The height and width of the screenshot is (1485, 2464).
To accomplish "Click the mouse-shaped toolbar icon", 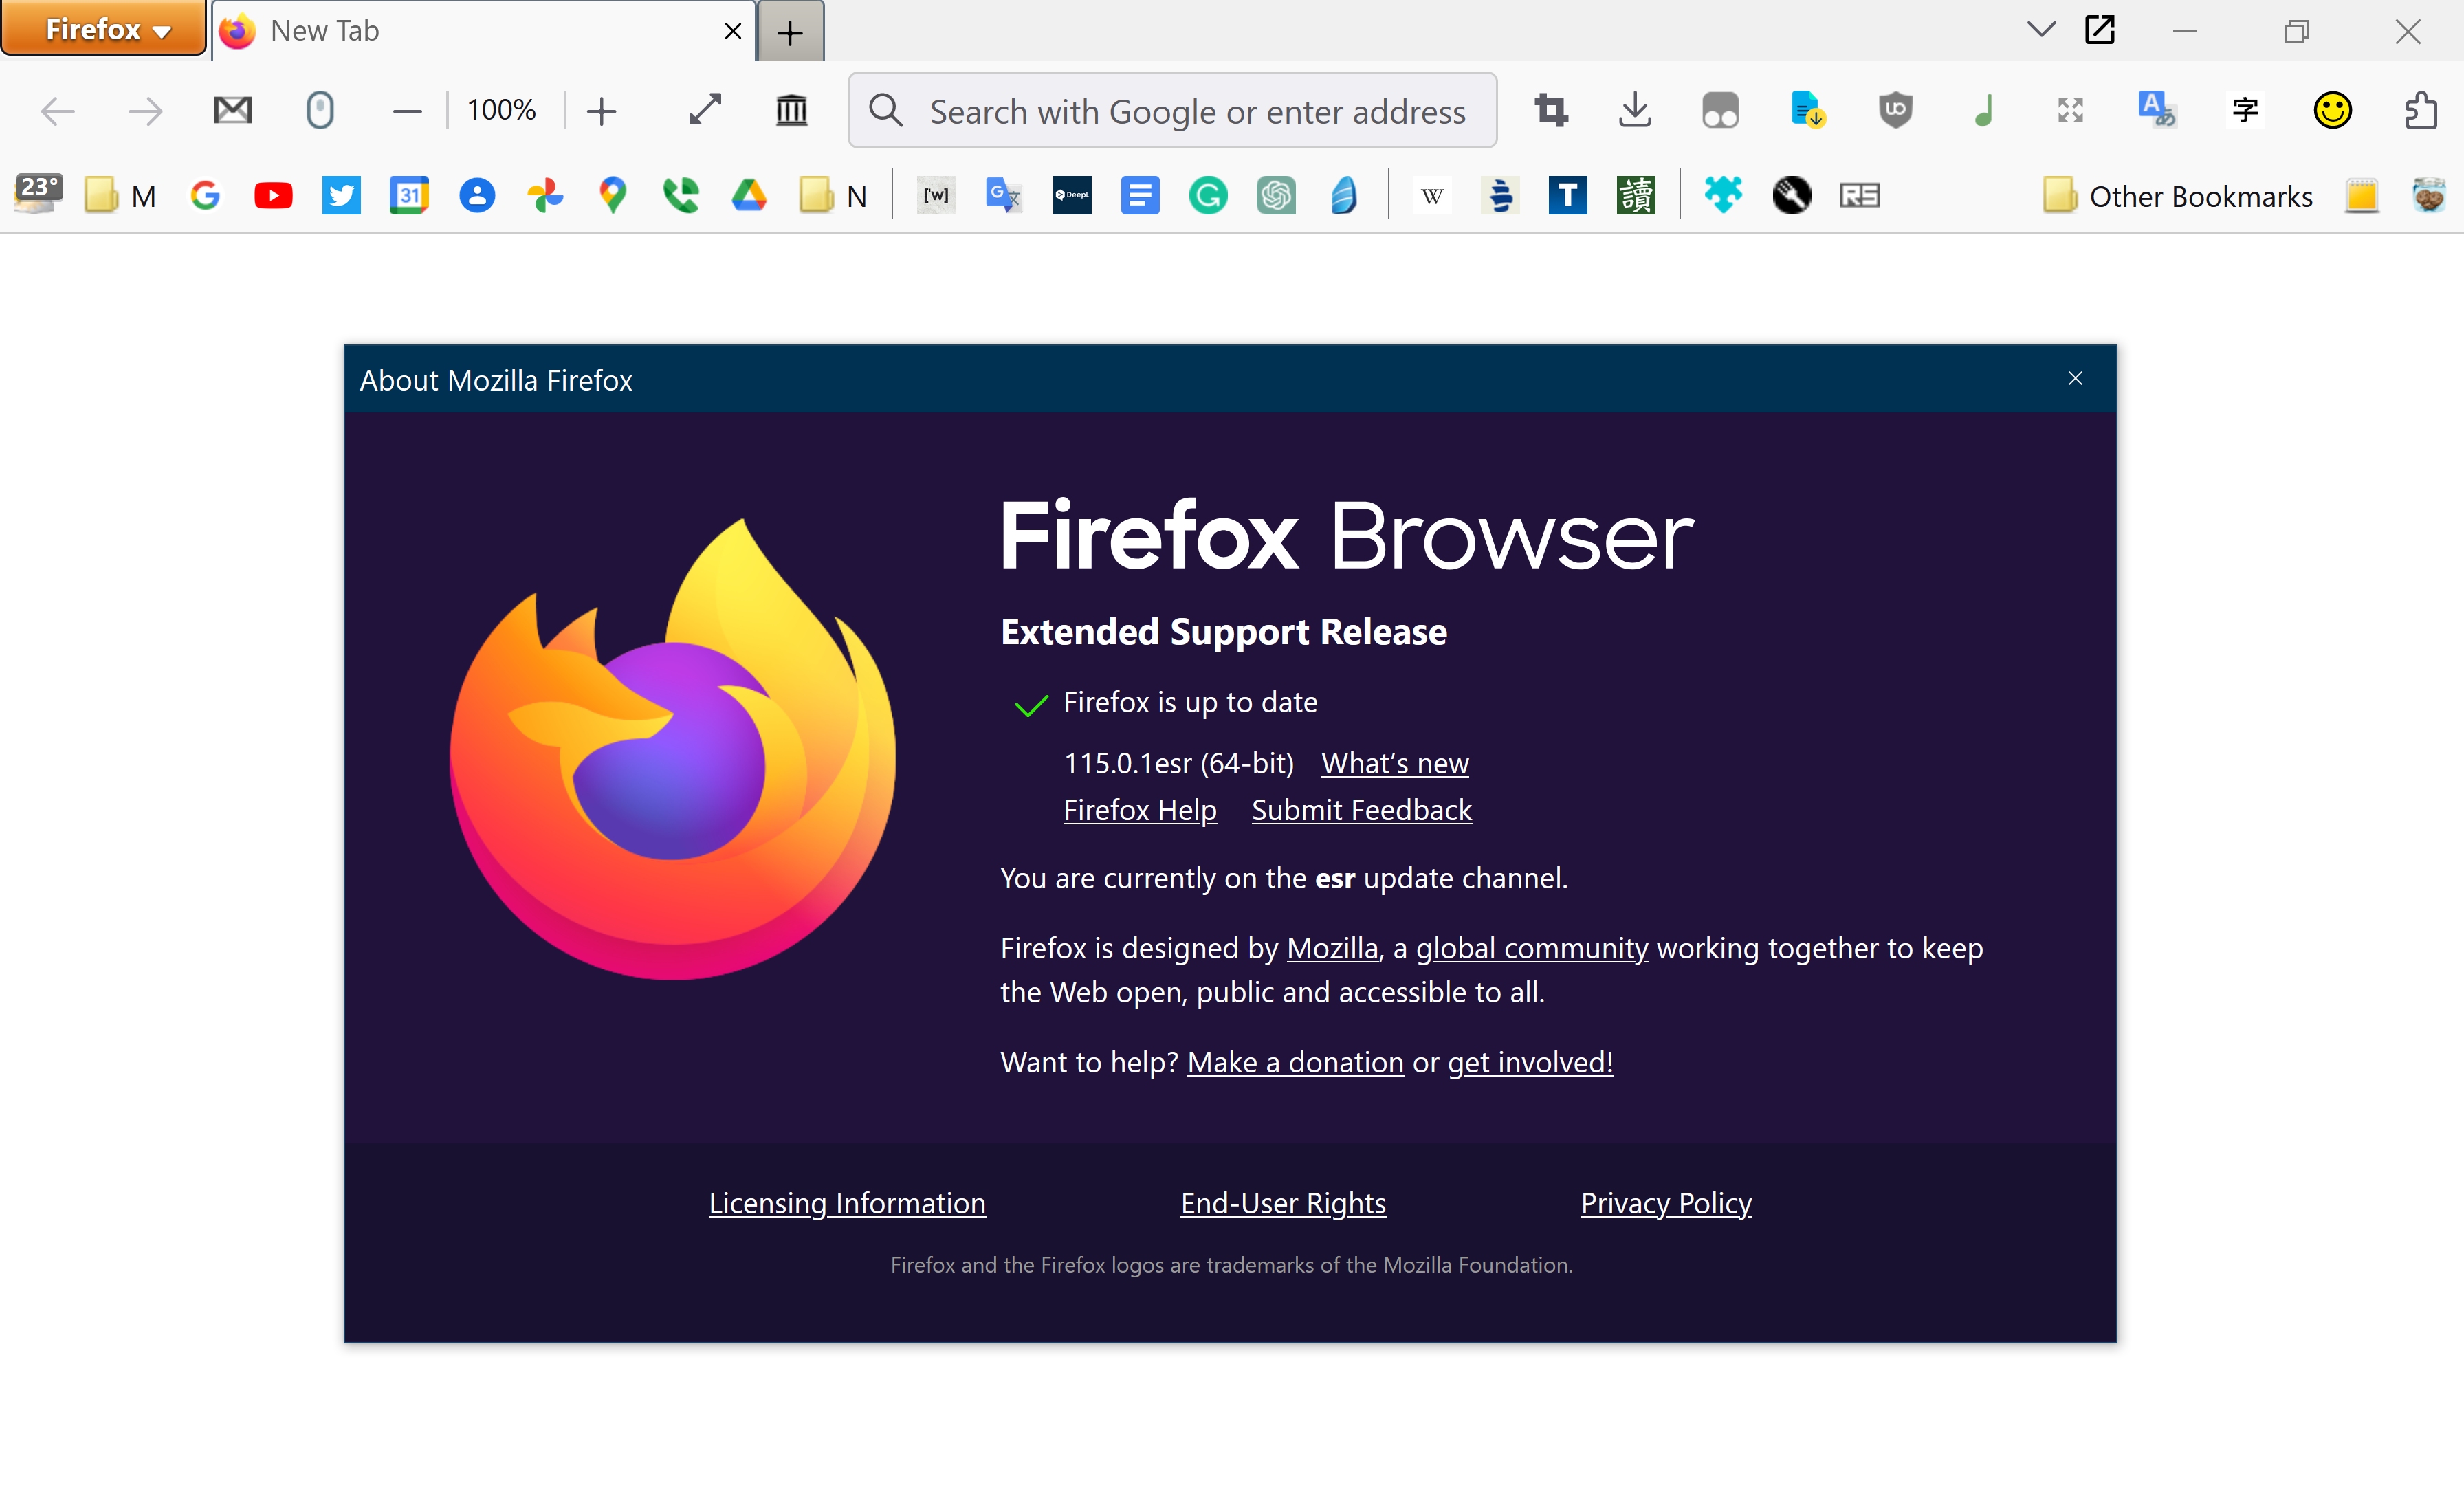I will point(320,110).
